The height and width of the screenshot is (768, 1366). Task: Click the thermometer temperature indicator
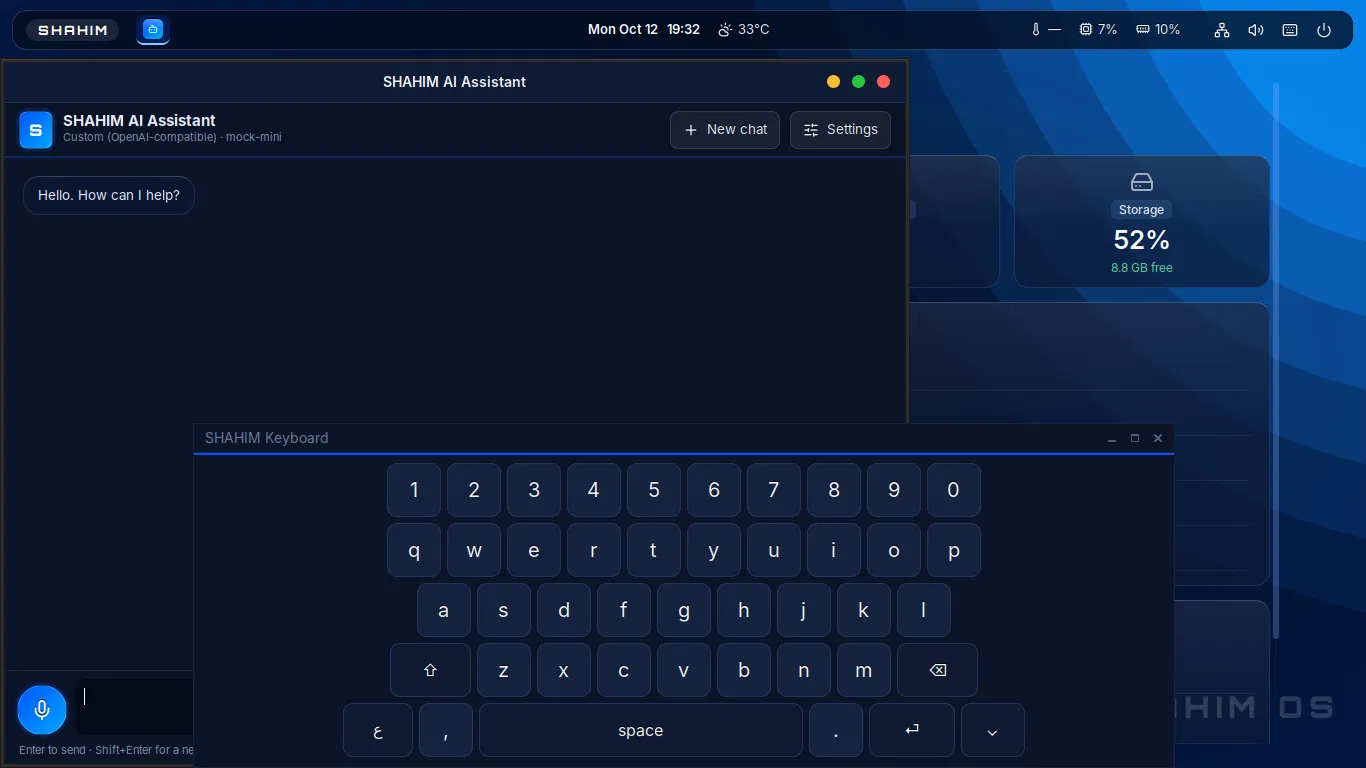[1046, 30]
